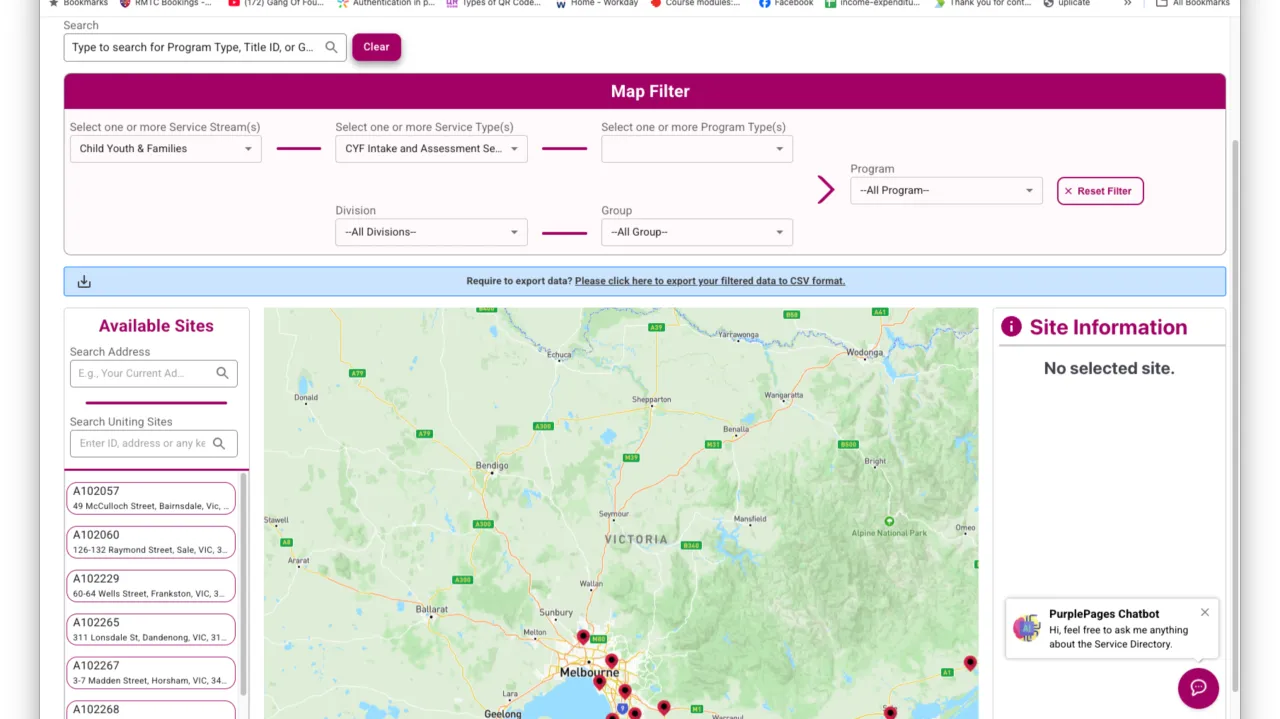This screenshot has height=719, width=1280.
Task: Open the Home - Workday bookmark
Action: 596,4
